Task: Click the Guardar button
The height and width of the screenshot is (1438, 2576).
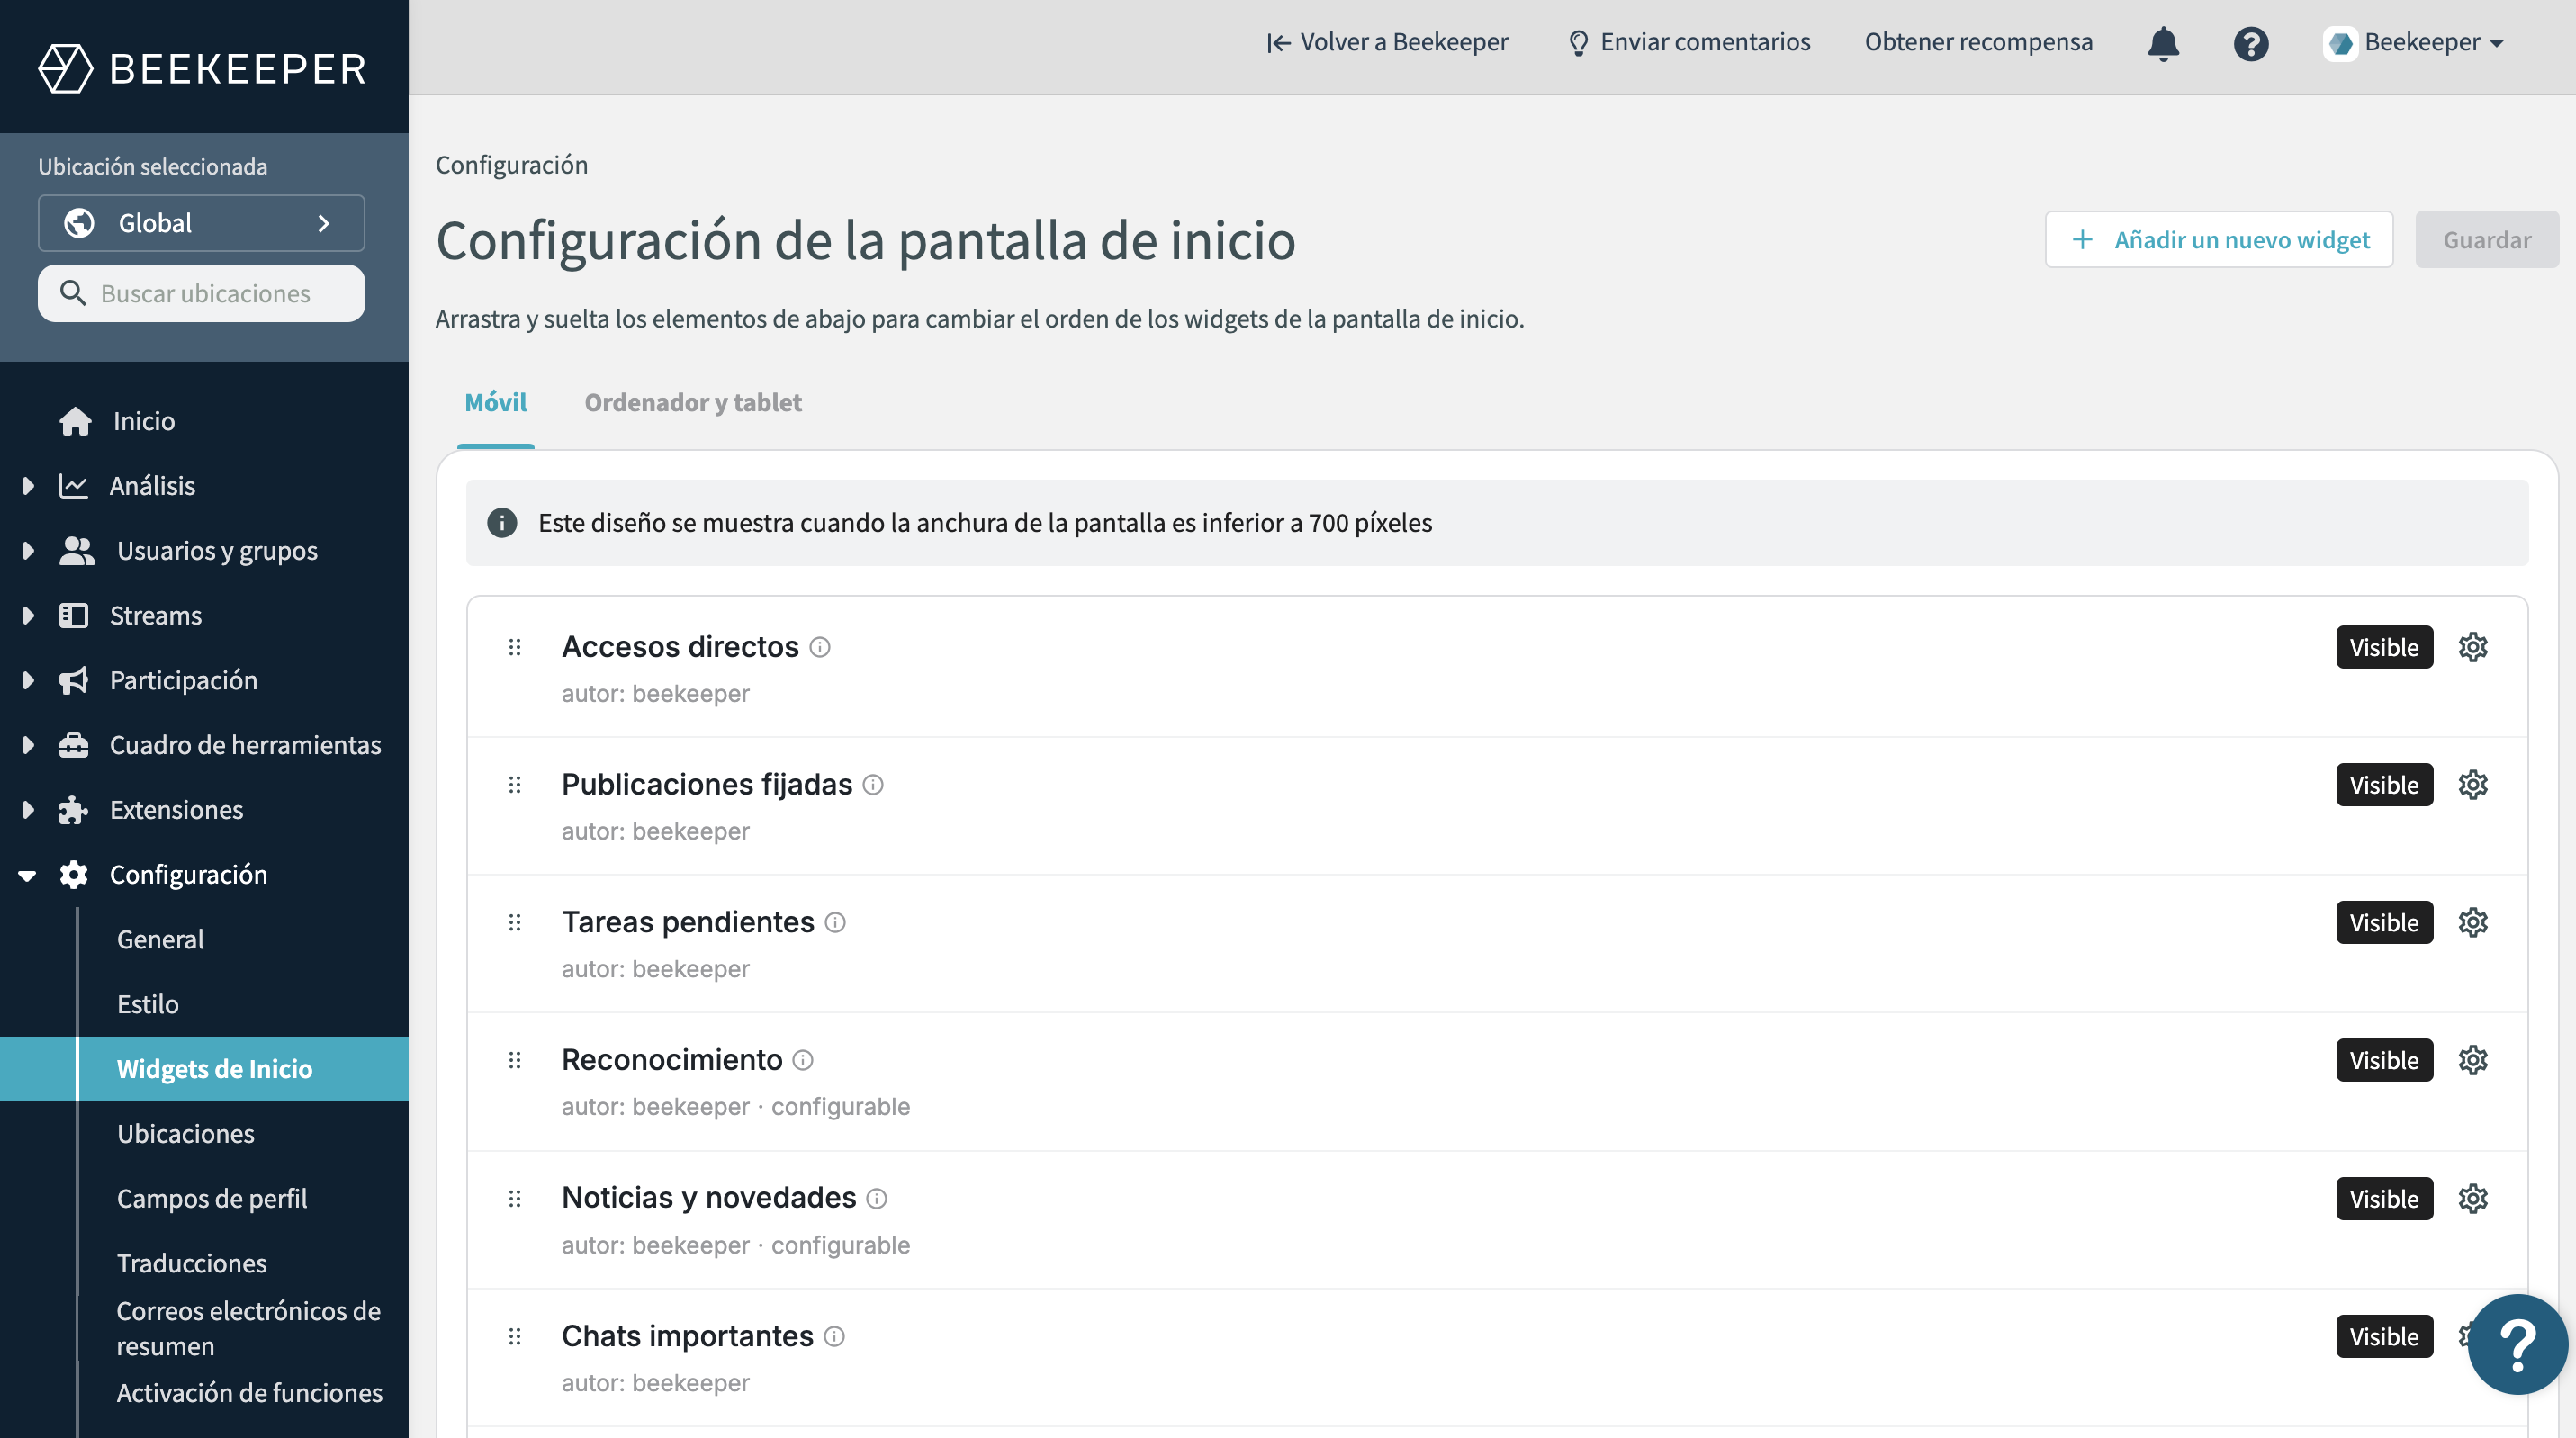Action: coord(2486,240)
